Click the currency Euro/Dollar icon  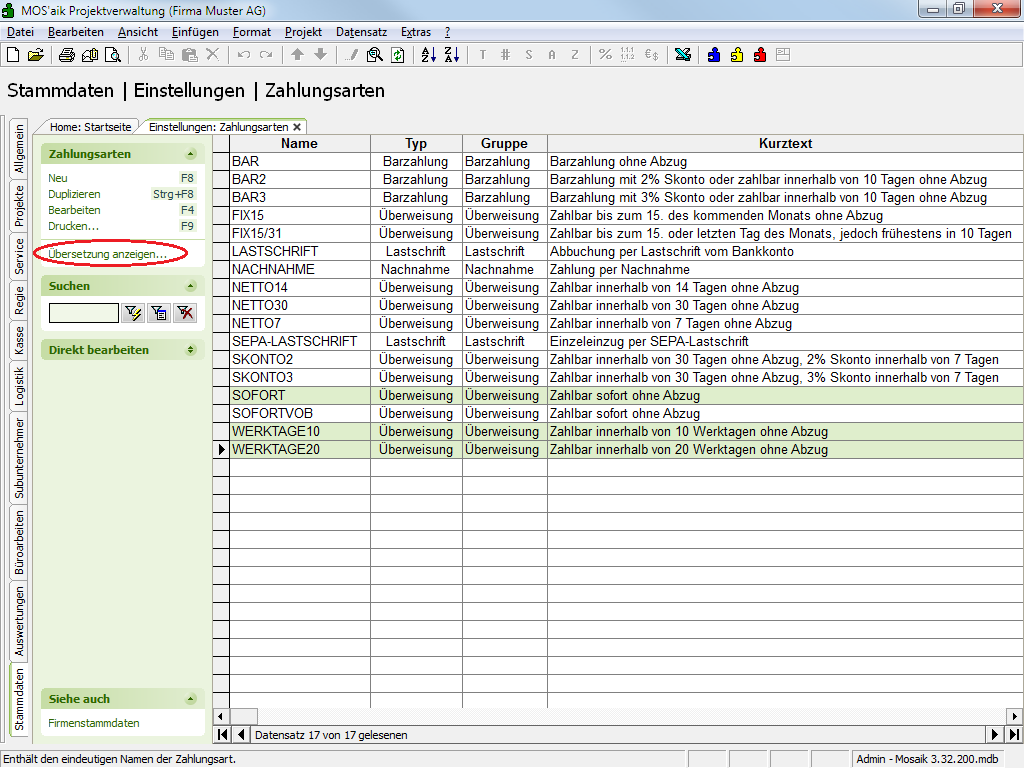click(x=651, y=55)
